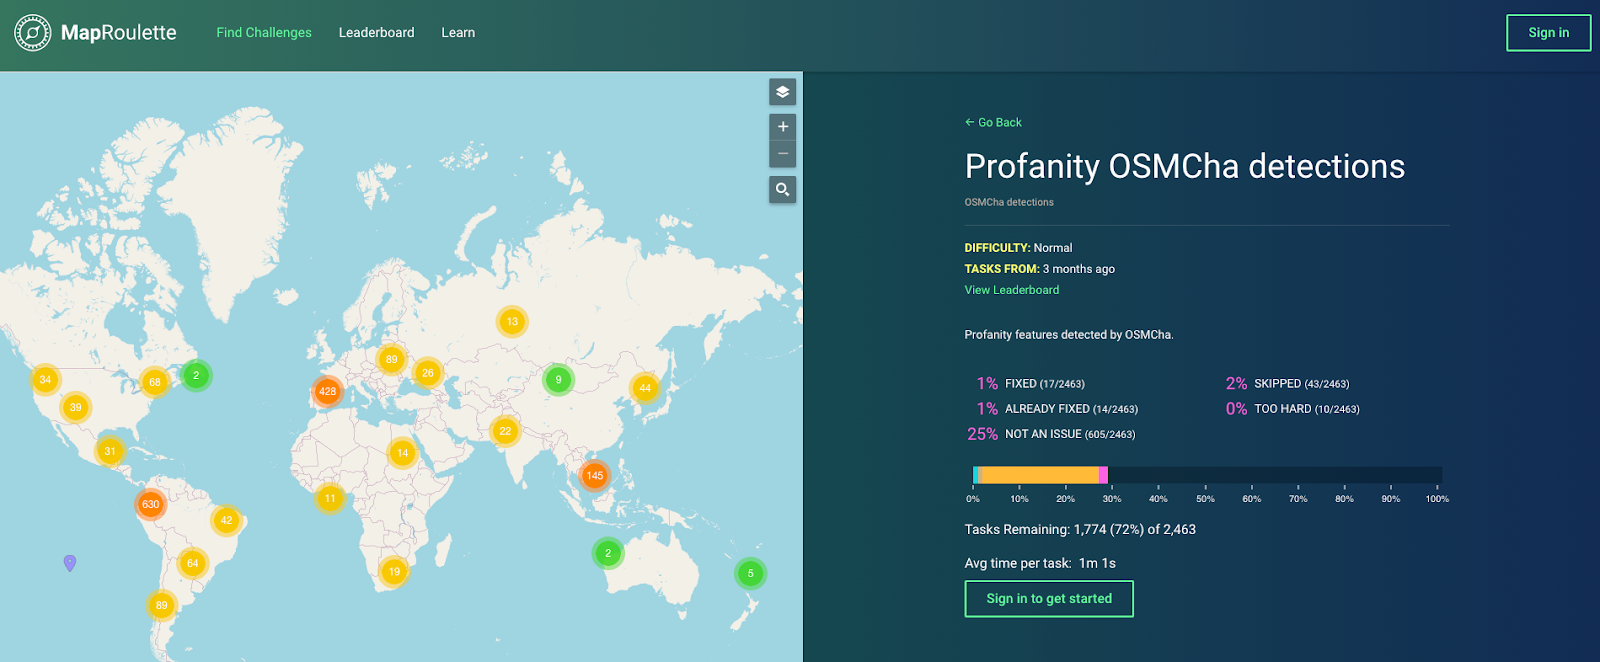This screenshot has height=662, width=1600.
Task: Click the TOO HARD (10/2463) statistic
Action: [x=1293, y=409]
